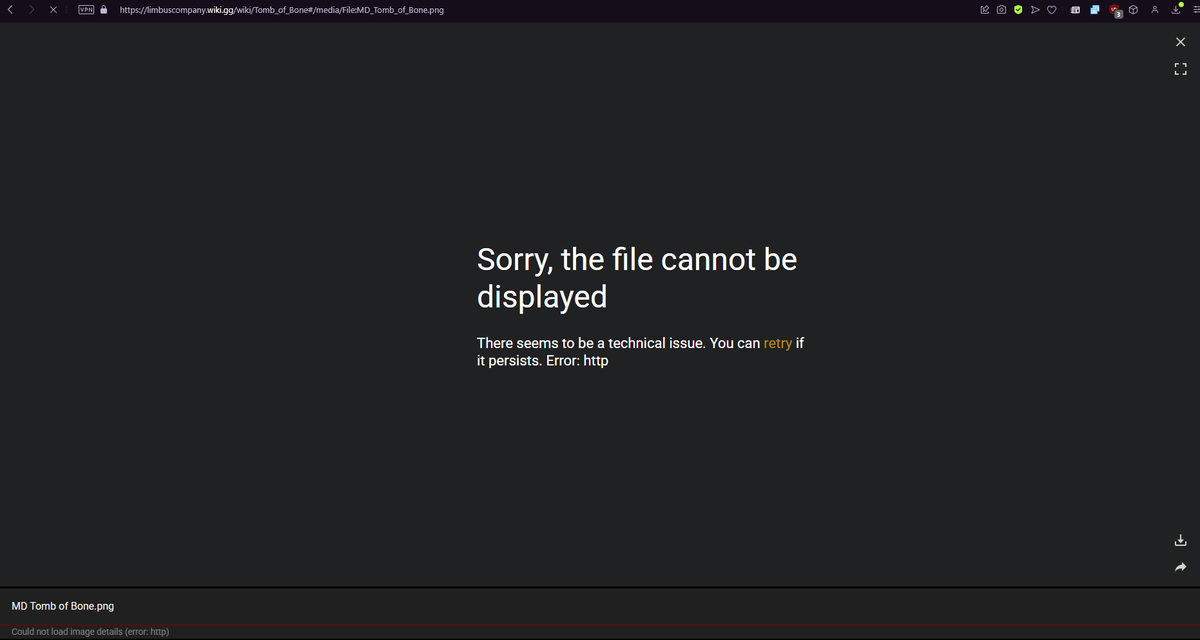Toggle fullscreen for media viewer

coord(1180,69)
